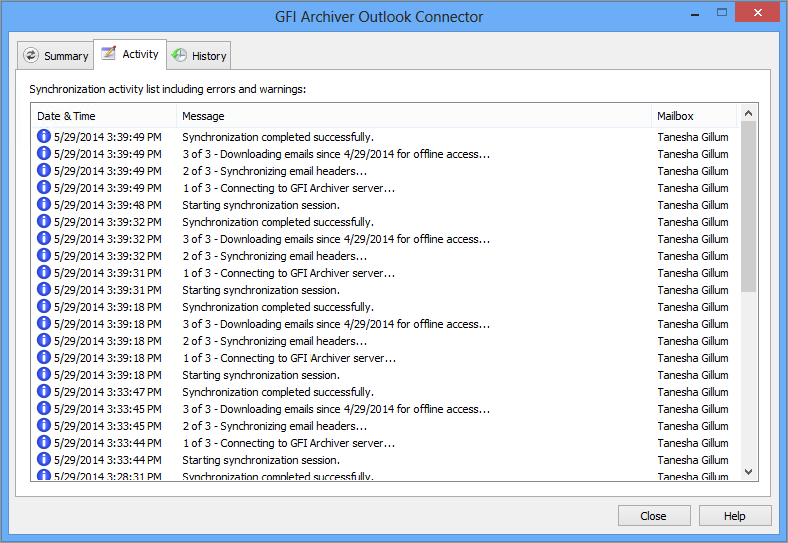This screenshot has width=788, height=543.
Task: Close the window with the red X
Action: click(757, 13)
